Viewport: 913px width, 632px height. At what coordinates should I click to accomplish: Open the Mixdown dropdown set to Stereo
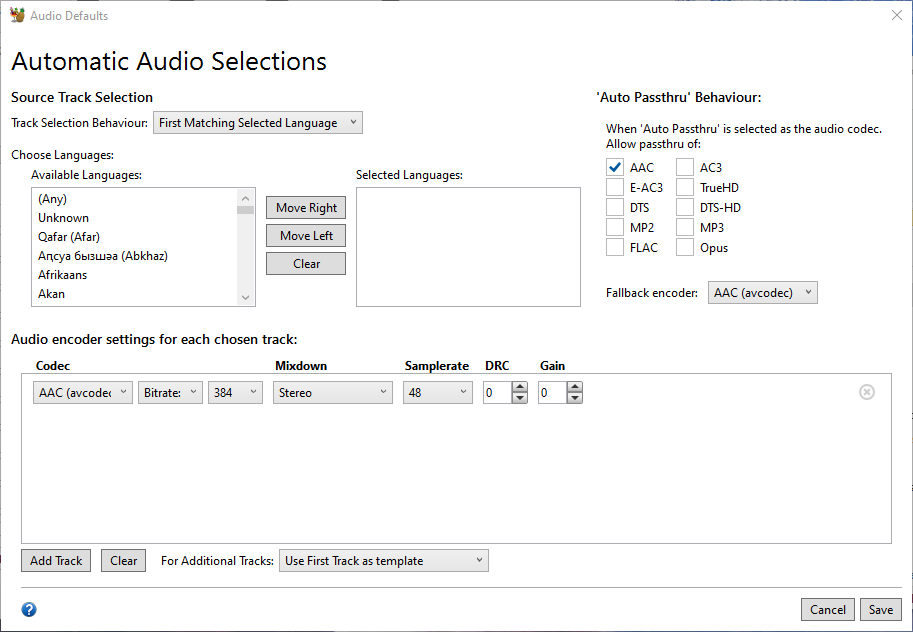click(332, 393)
